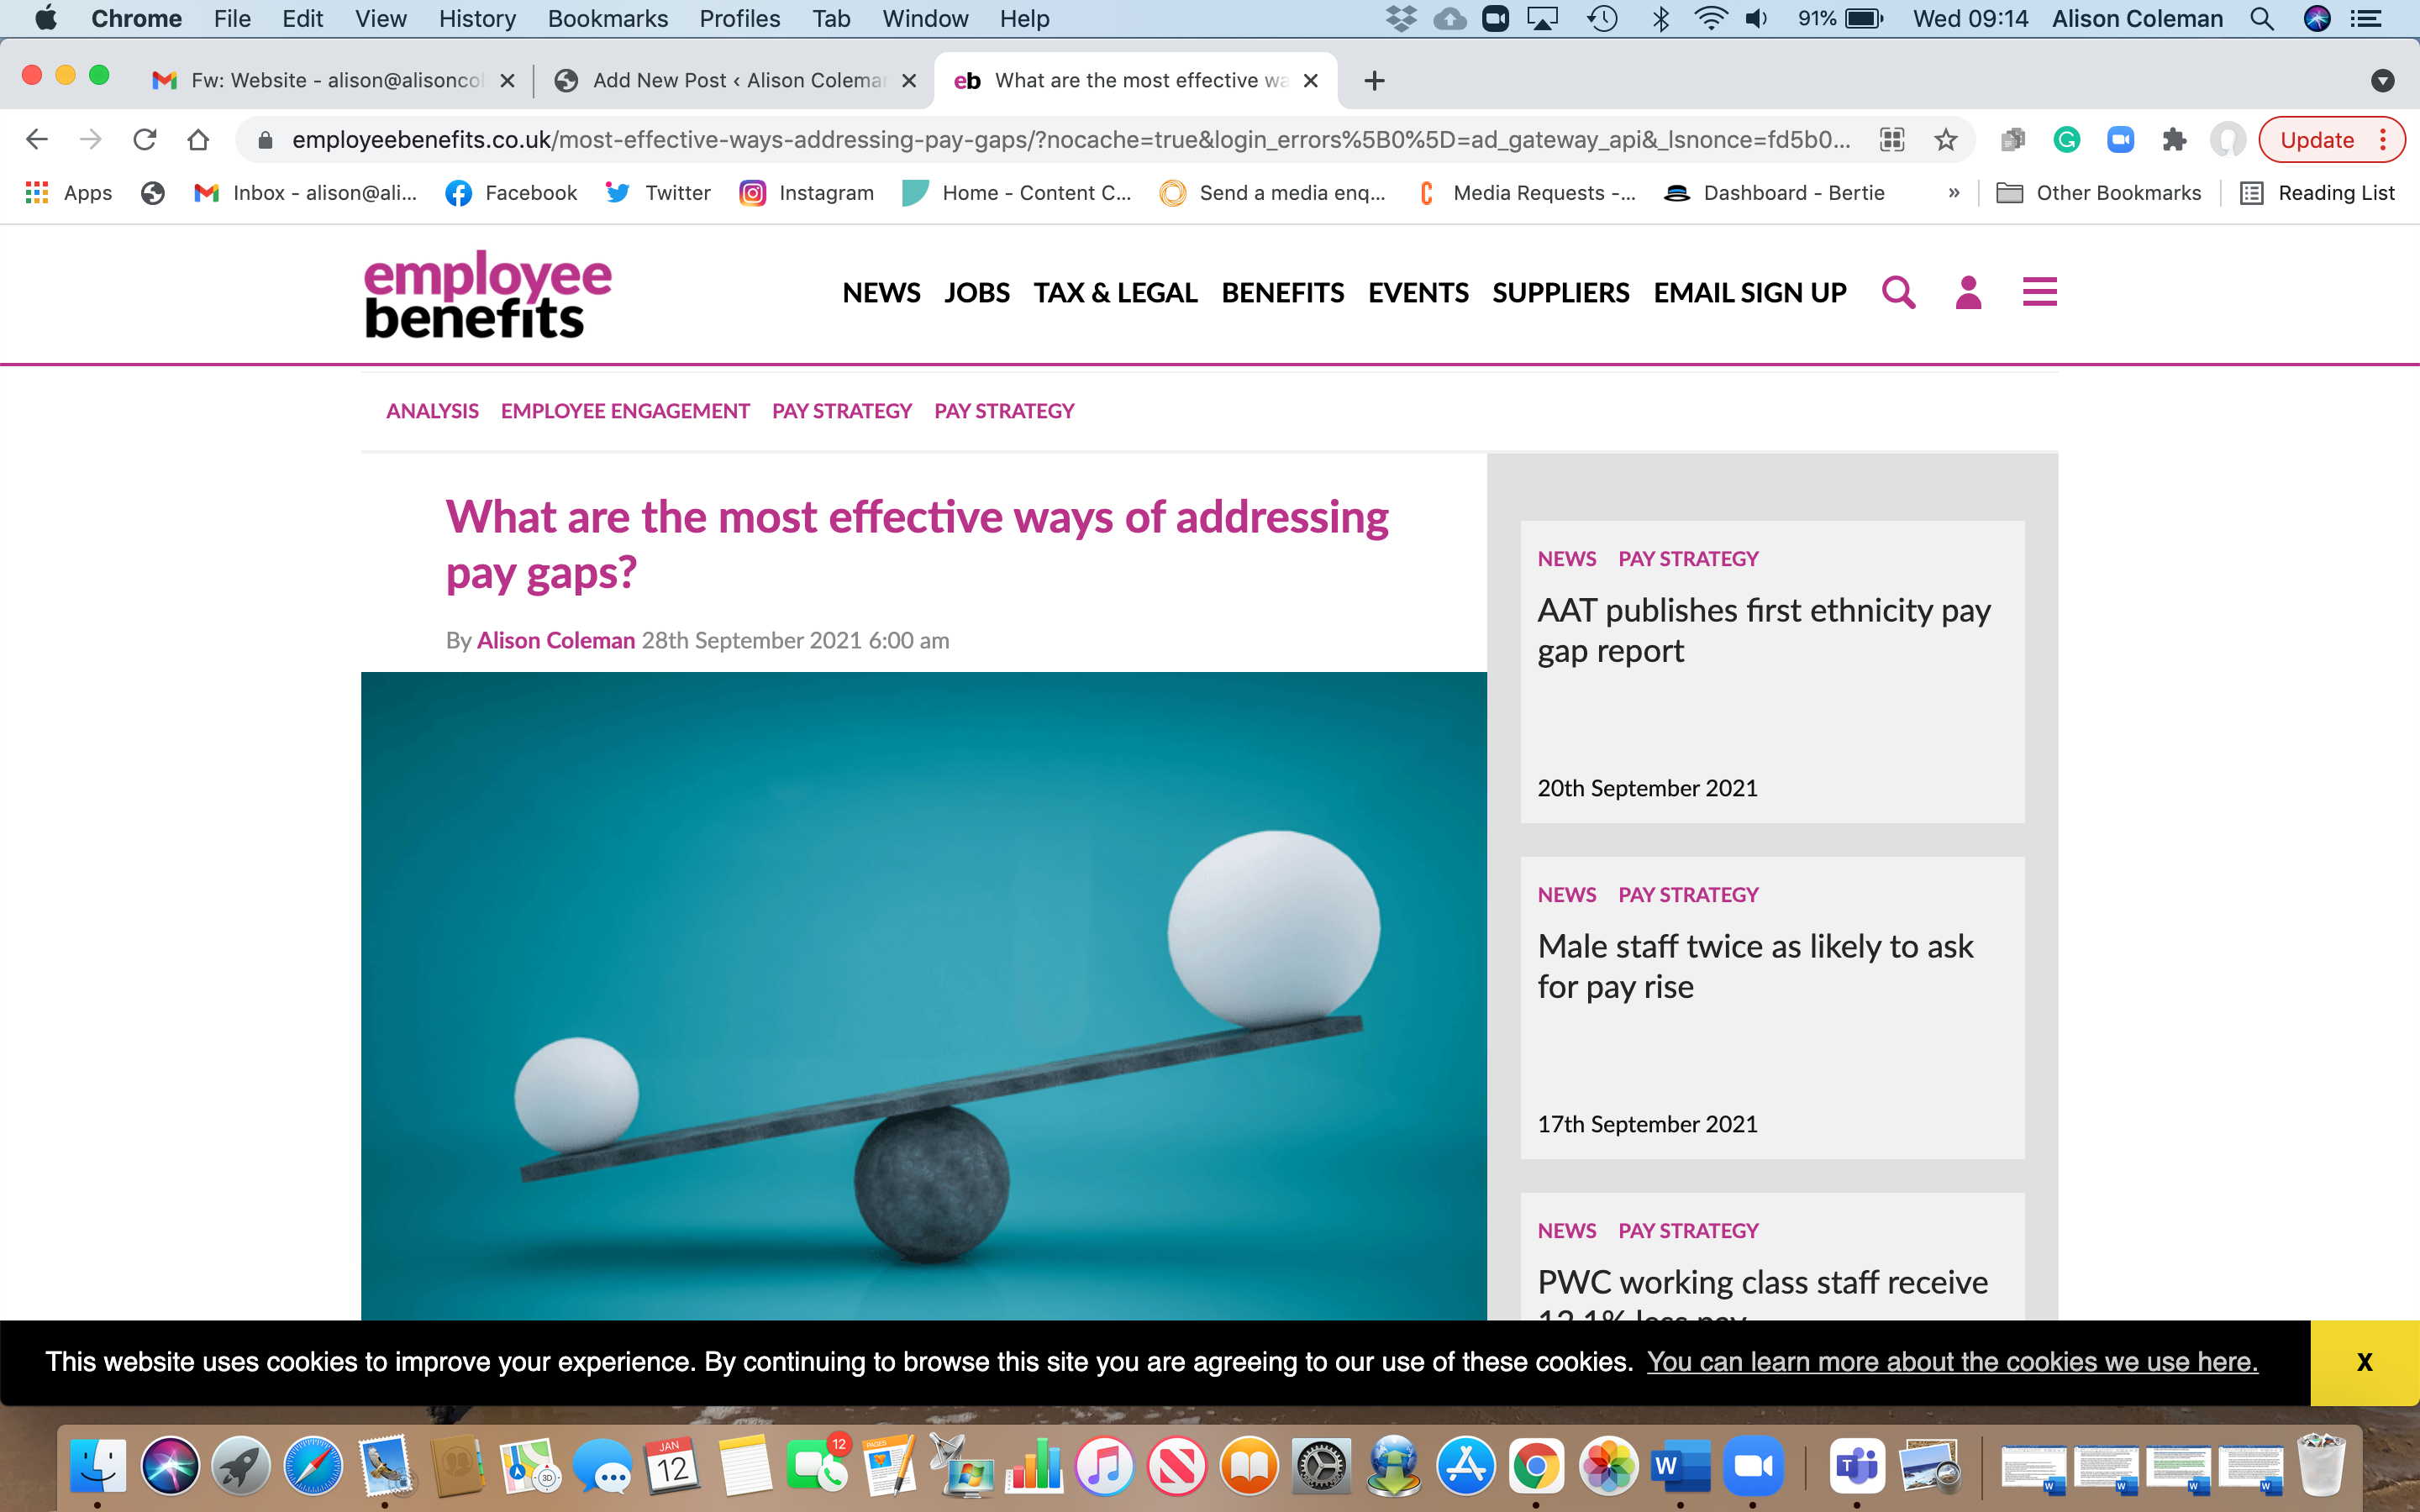
Task: Open the hamburger menu on Employee Benefits
Action: point(2039,293)
